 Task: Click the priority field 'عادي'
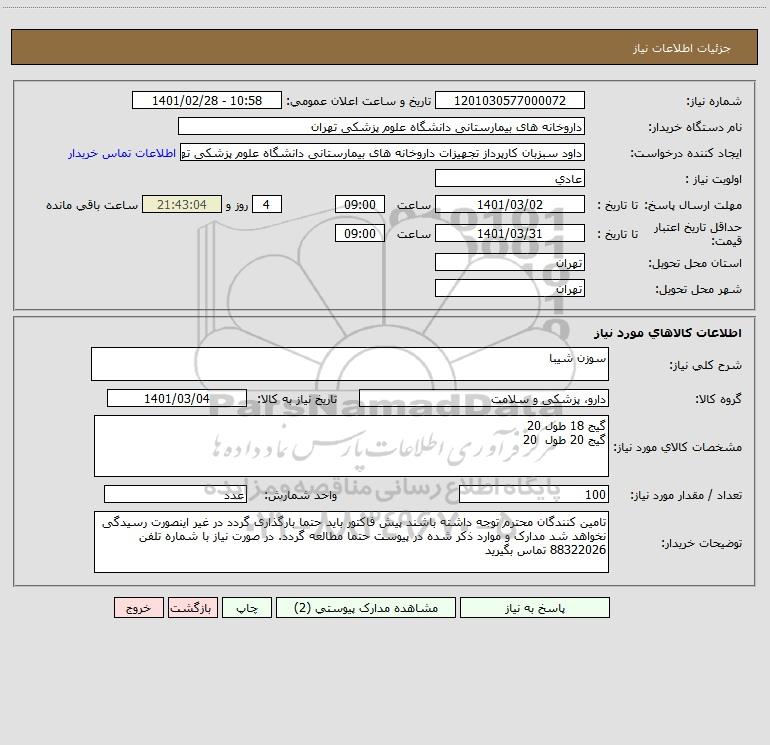click(510, 178)
